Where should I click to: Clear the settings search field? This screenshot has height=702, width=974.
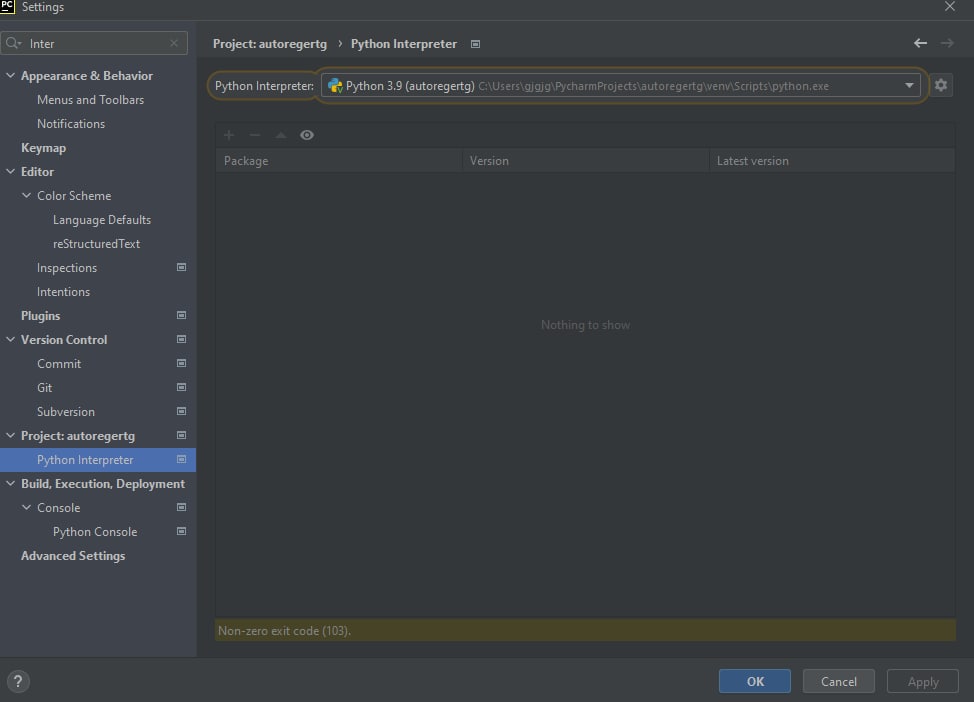174,43
